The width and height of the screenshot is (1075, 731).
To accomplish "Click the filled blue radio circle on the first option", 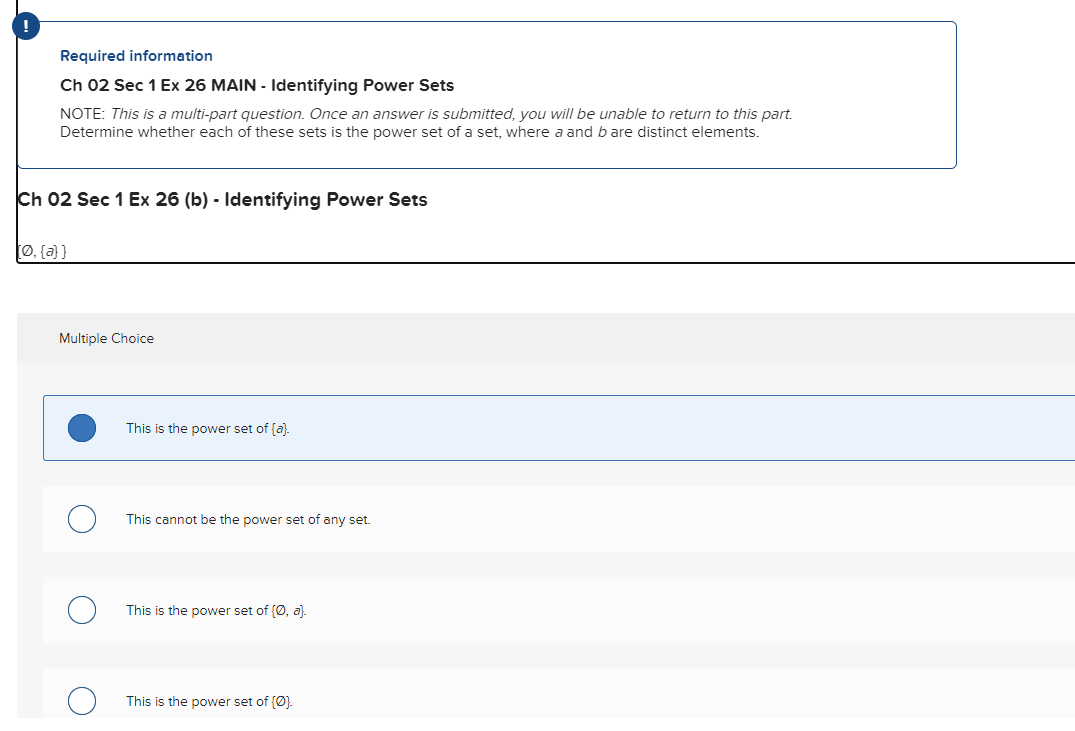I will tap(81, 428).
